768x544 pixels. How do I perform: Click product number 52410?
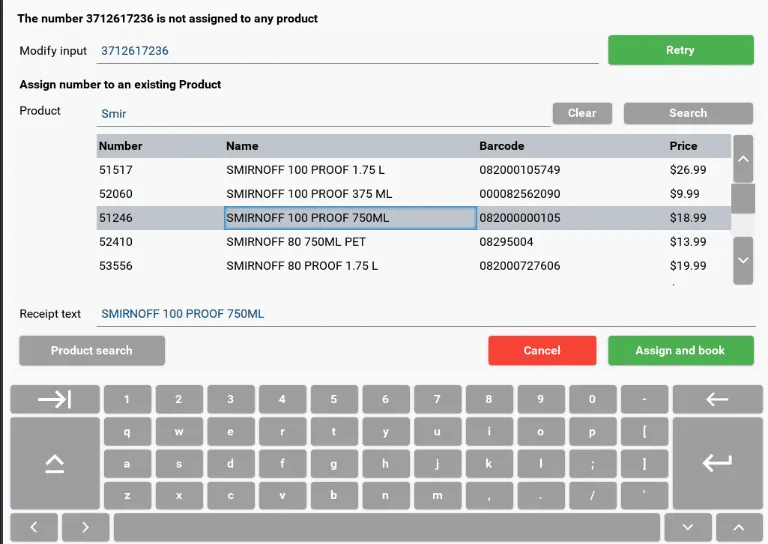click(116, 242)
